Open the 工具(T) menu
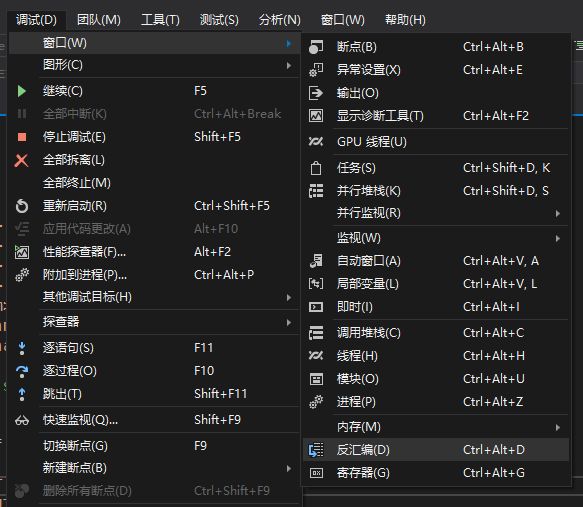The width and height of the screenshot is (583, 507). coord(160,20)
